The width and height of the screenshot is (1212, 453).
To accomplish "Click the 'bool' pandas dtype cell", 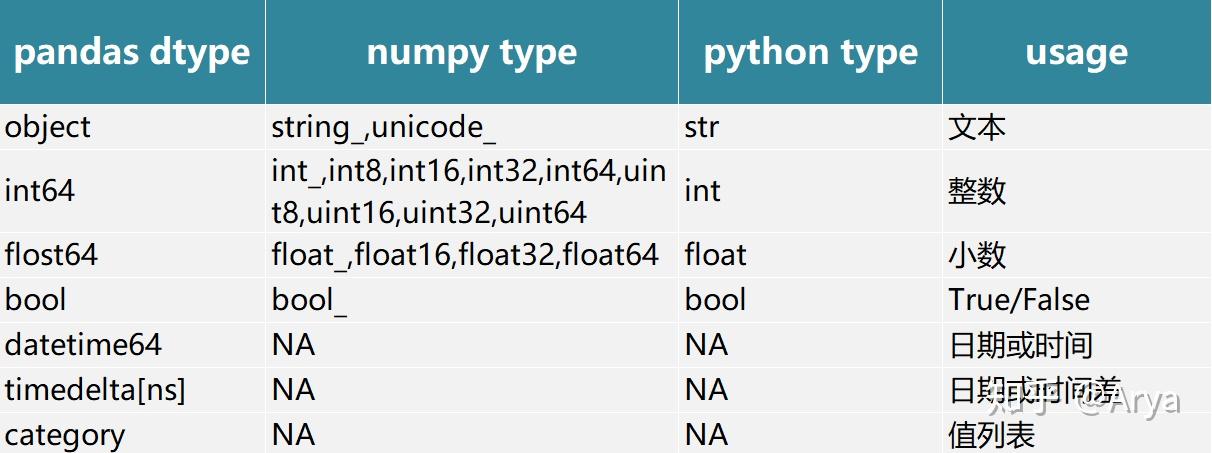I will coord(132,300).
